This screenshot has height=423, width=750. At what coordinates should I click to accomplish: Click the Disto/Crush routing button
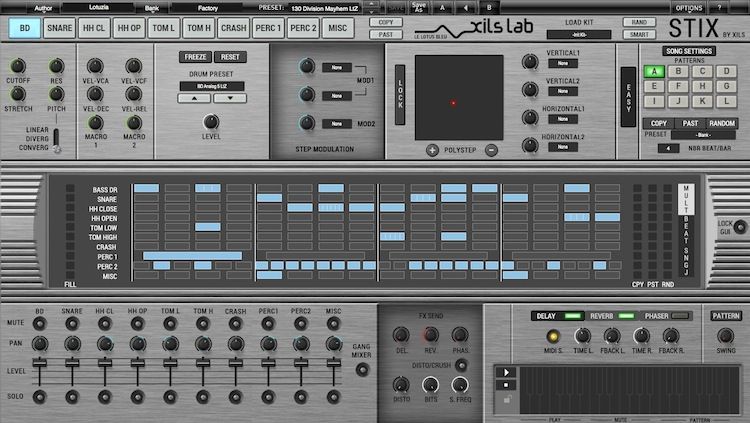pos(461,363)
